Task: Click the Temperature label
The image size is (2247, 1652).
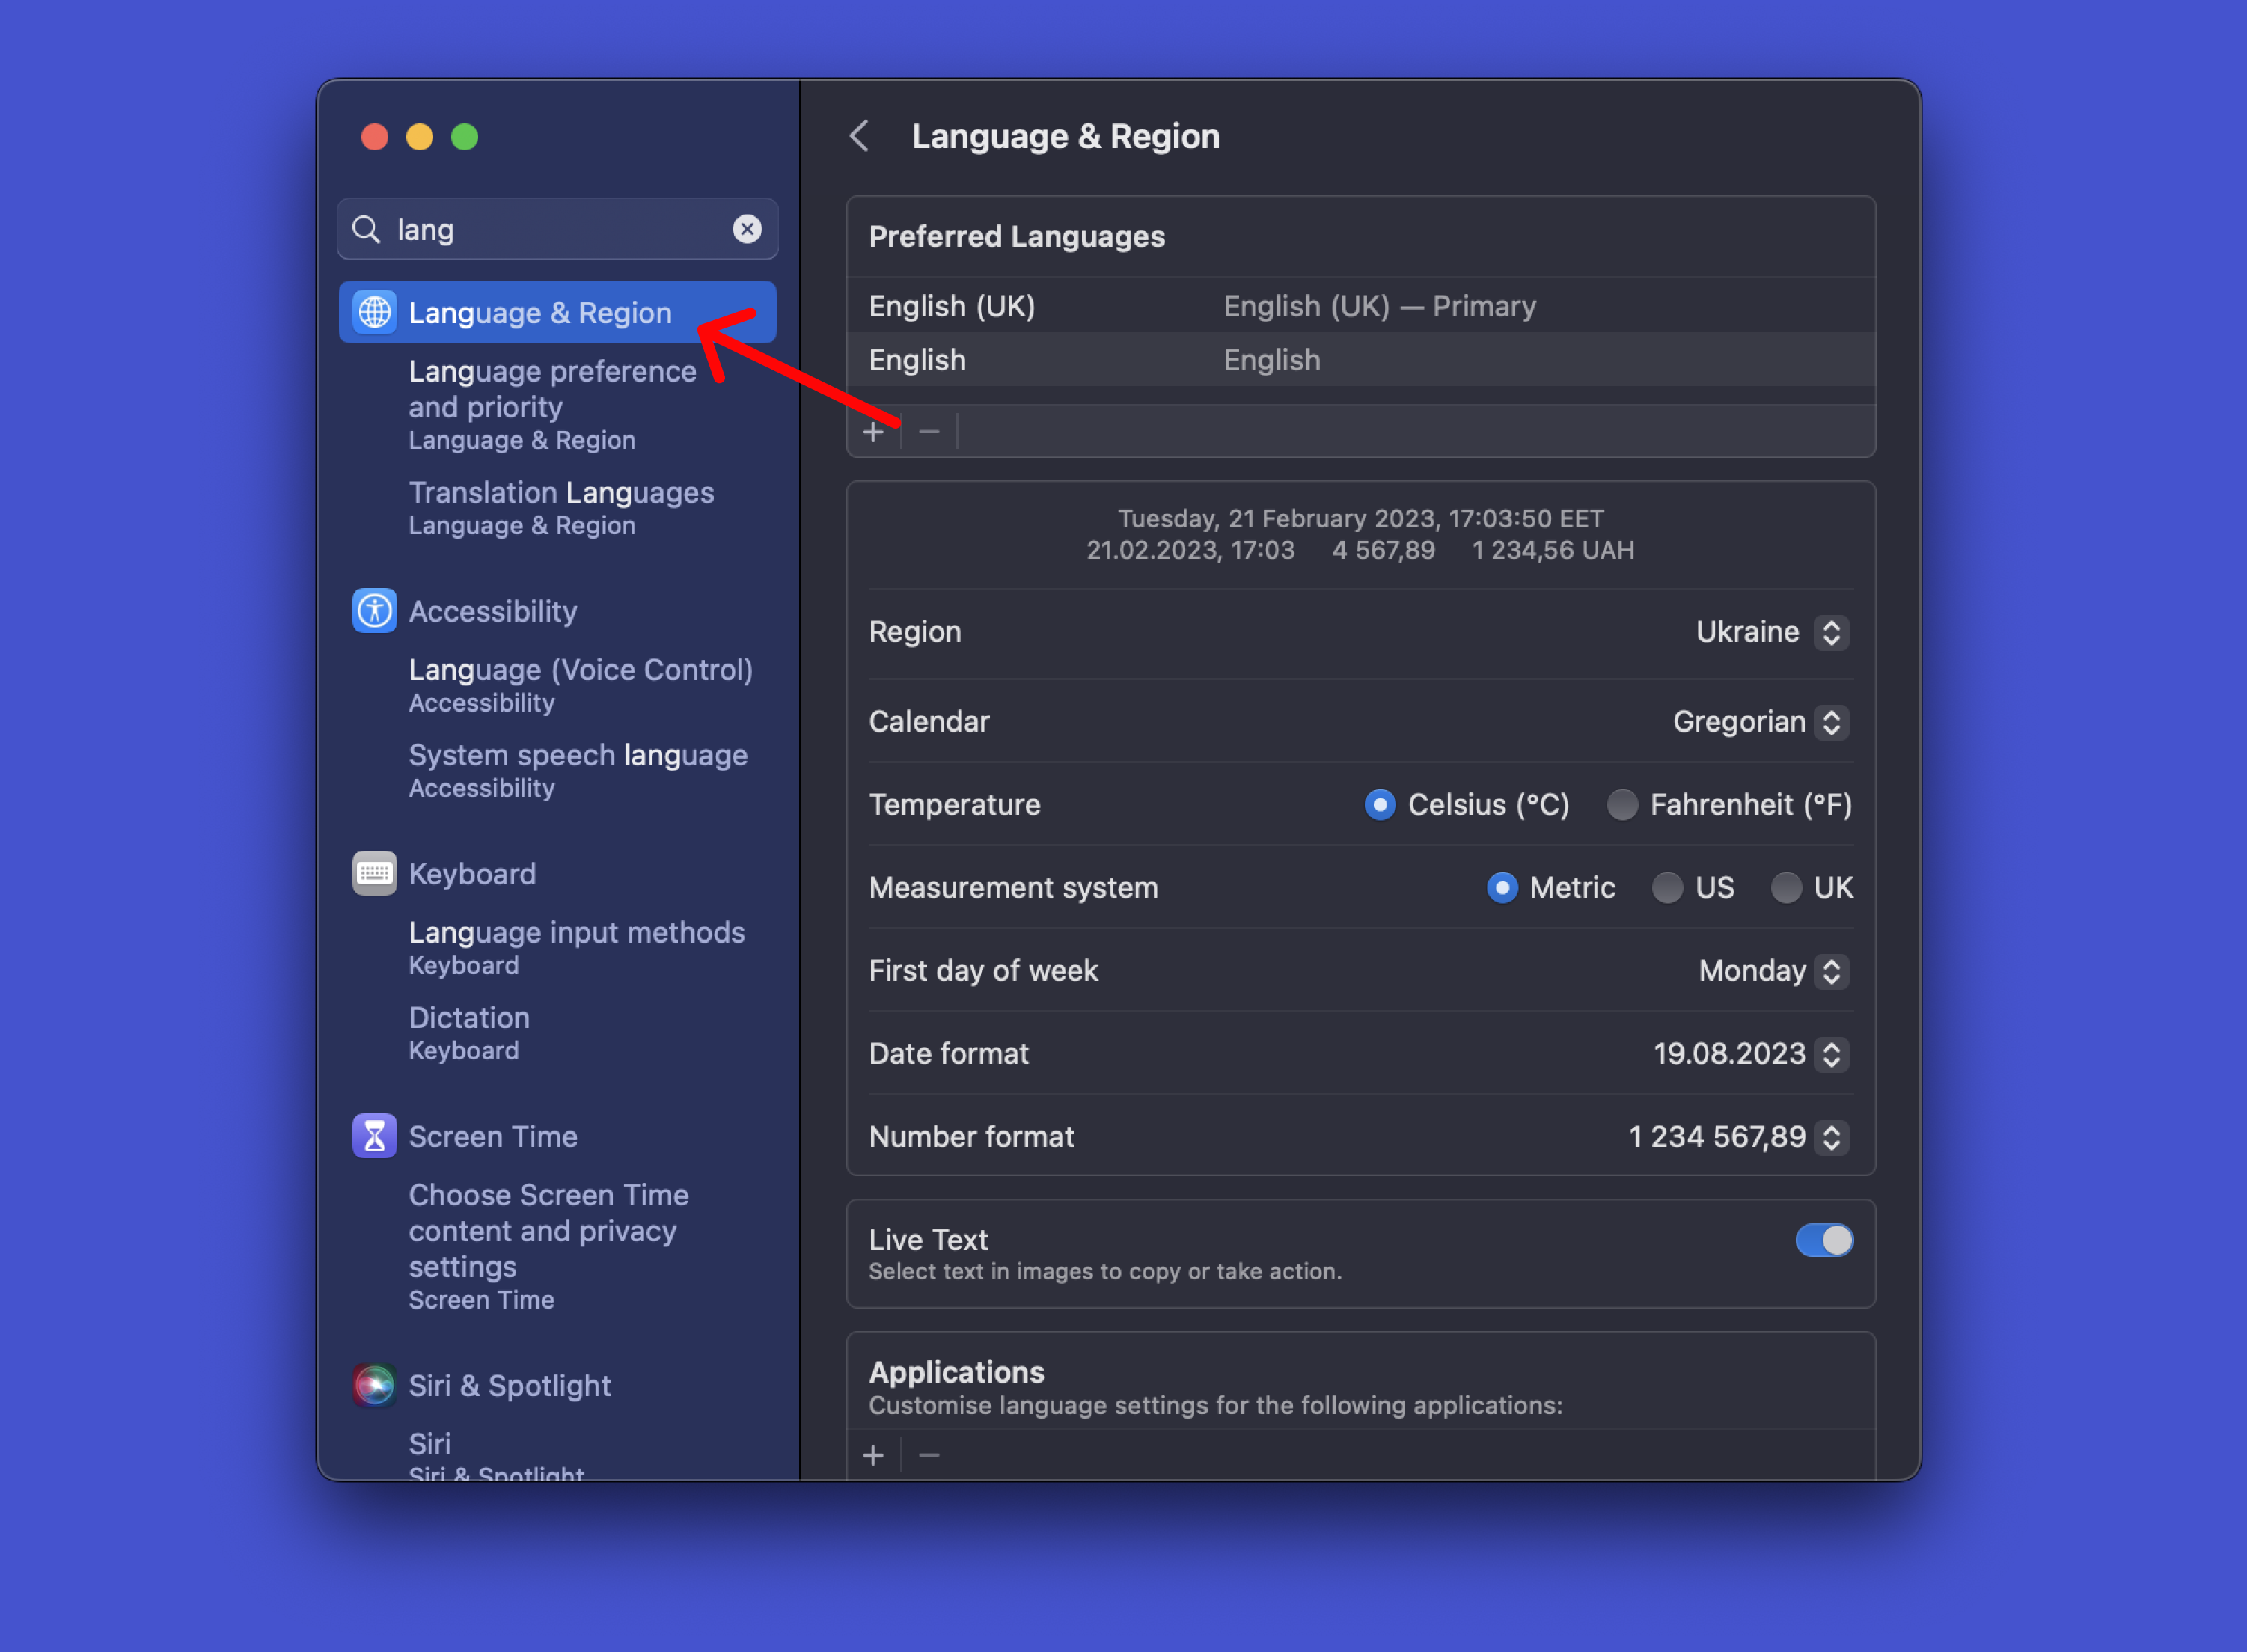Action: (x=954, y=804)
